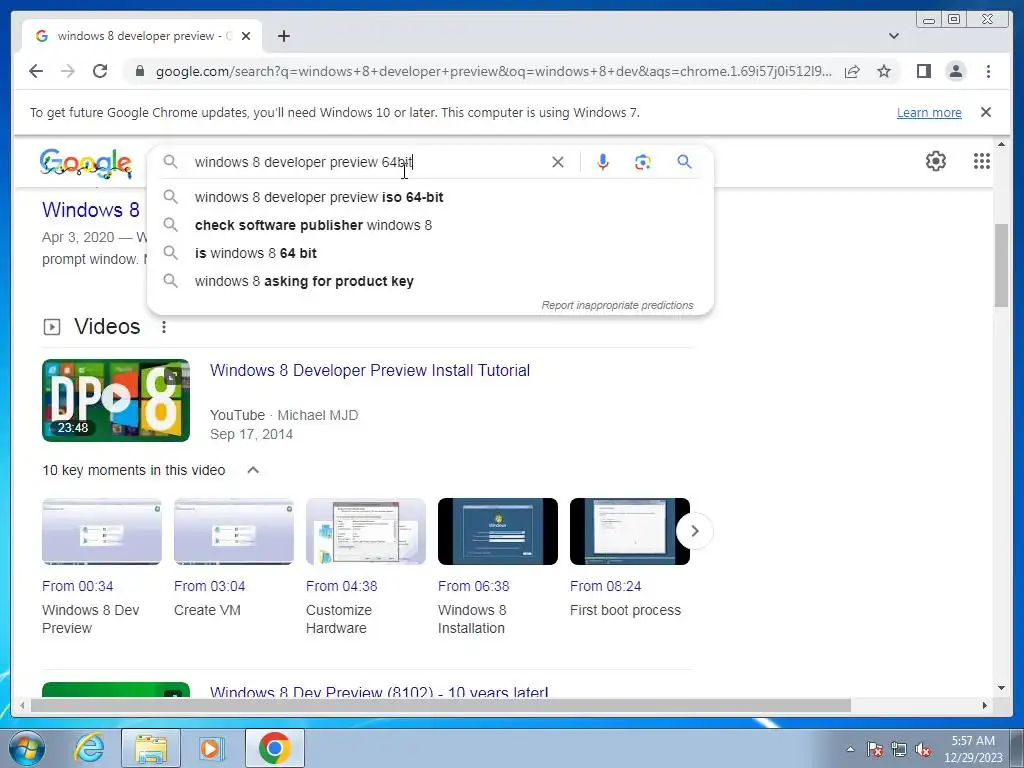The image size is (1024, 768).
Task: Clear the search box text
Action: [x=558, y=162]
